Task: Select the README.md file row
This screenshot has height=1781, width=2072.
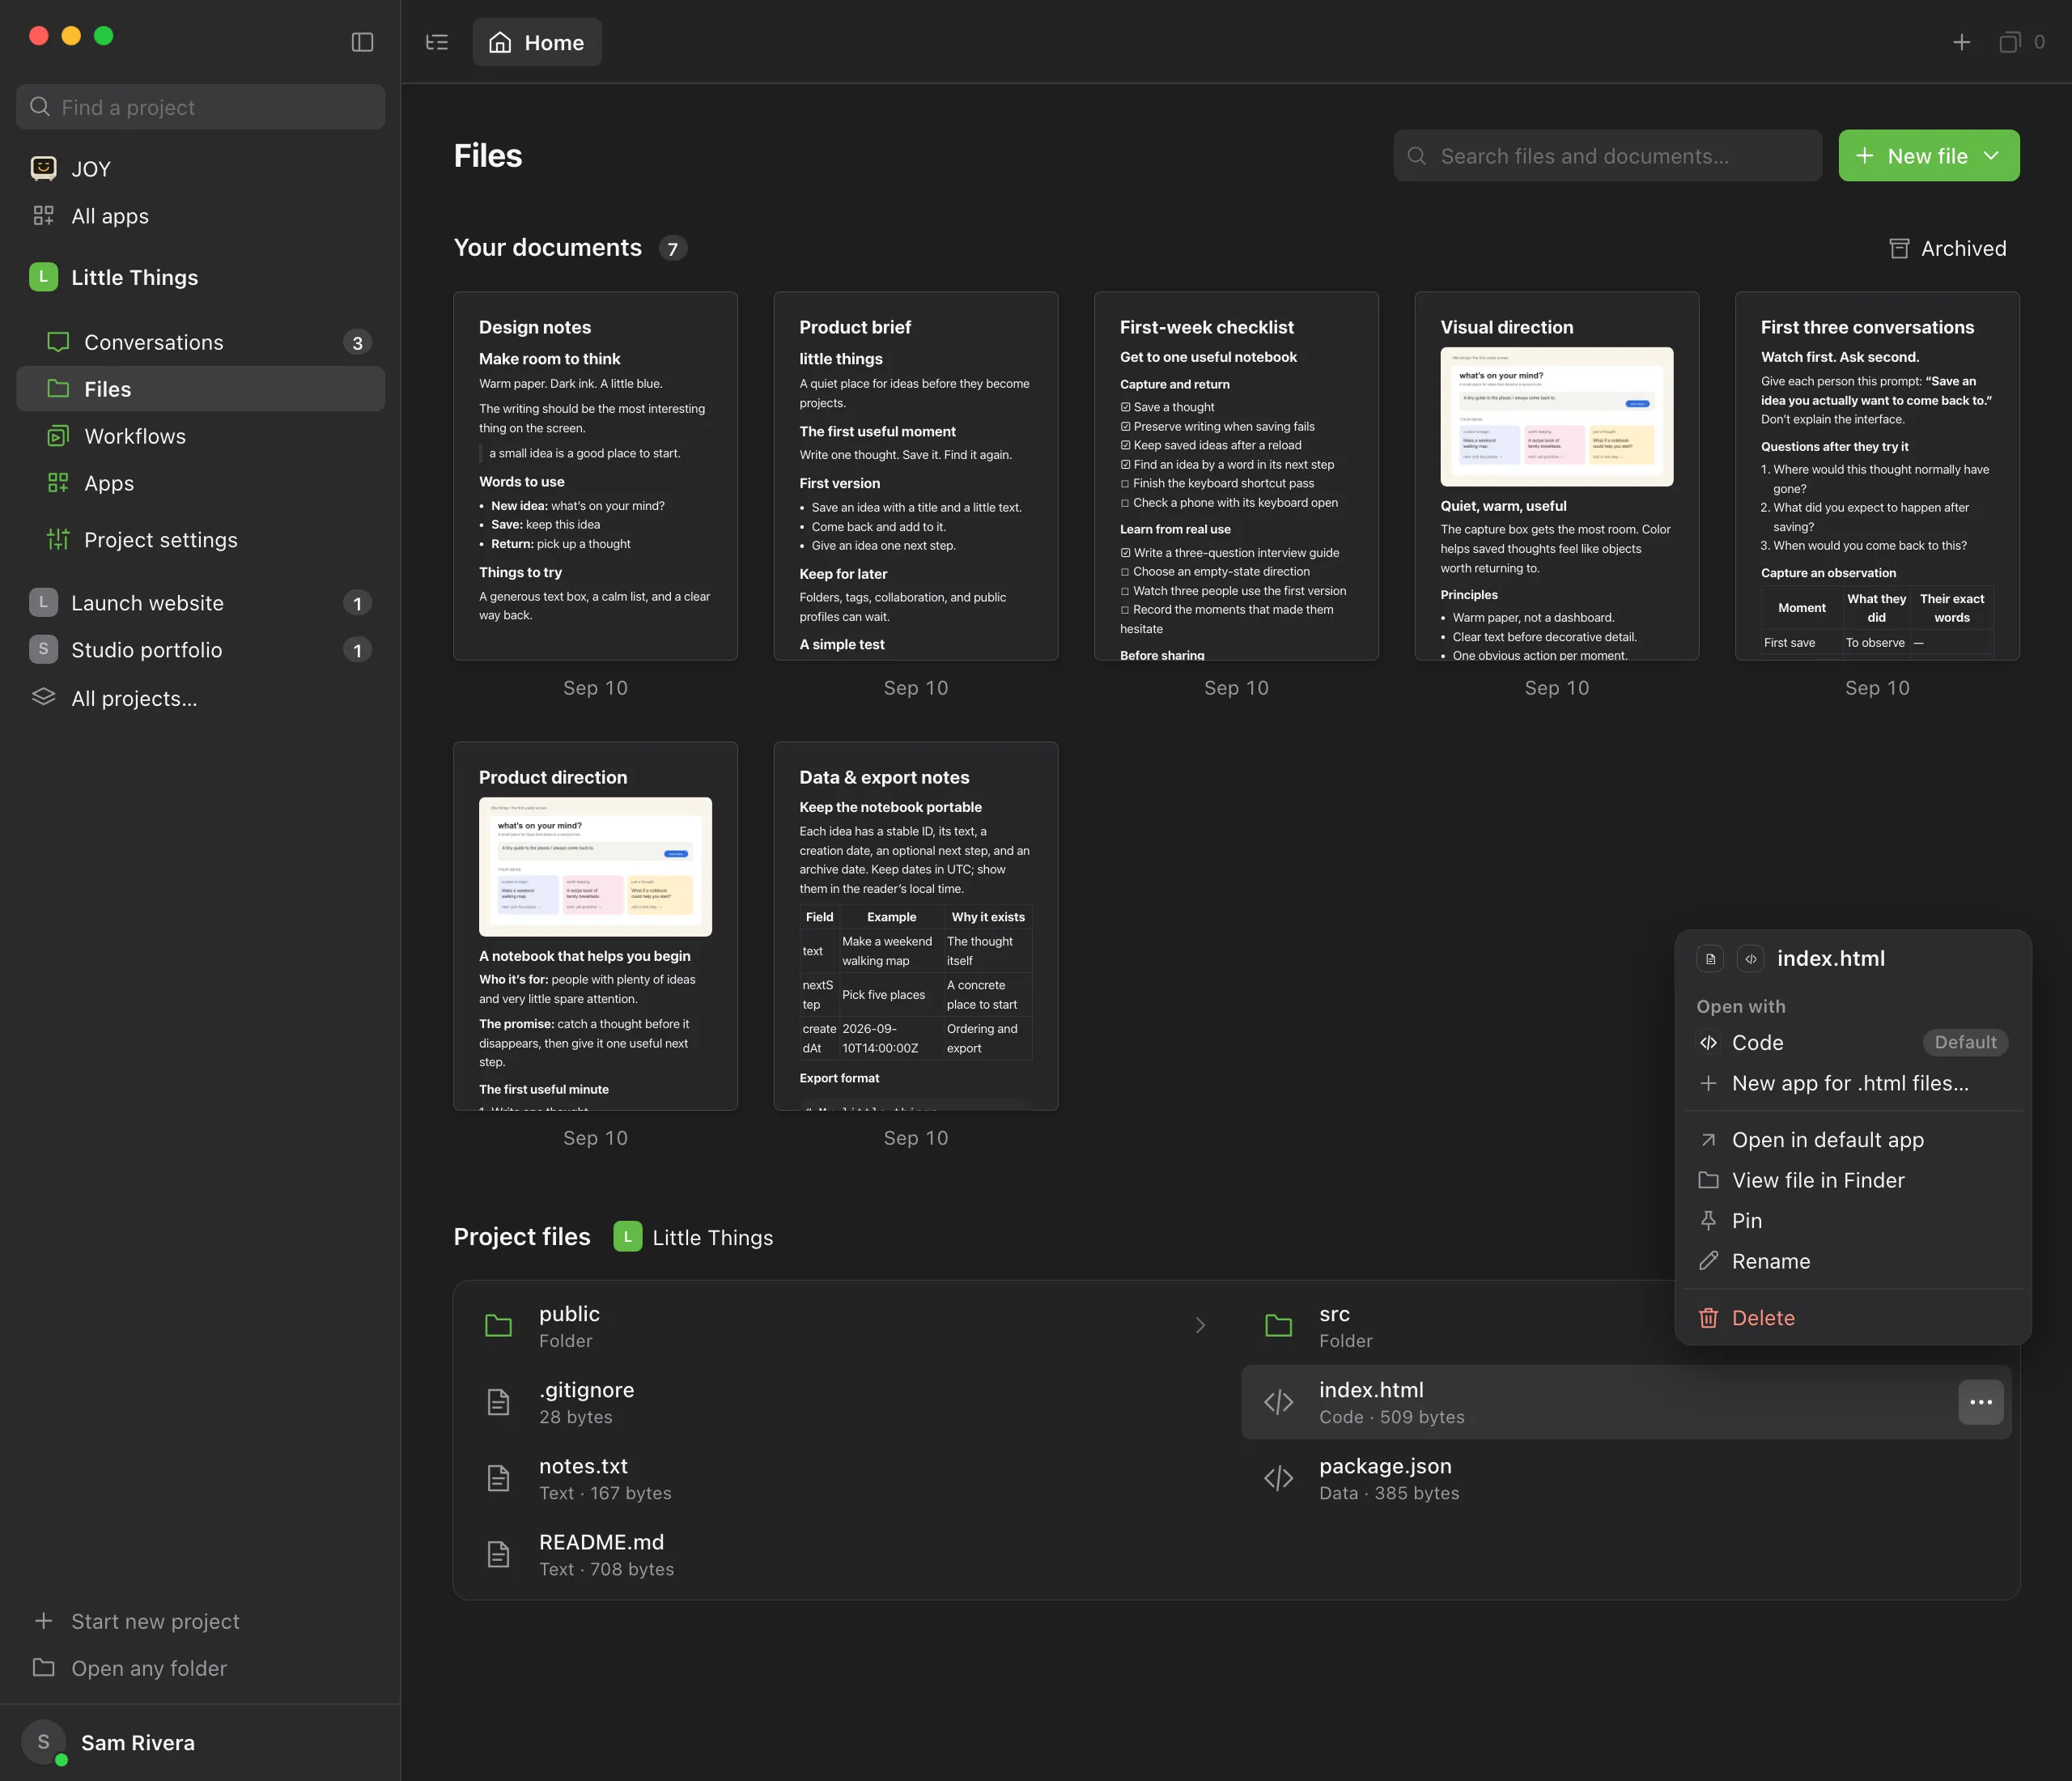Action: [x=846, y=1554]
